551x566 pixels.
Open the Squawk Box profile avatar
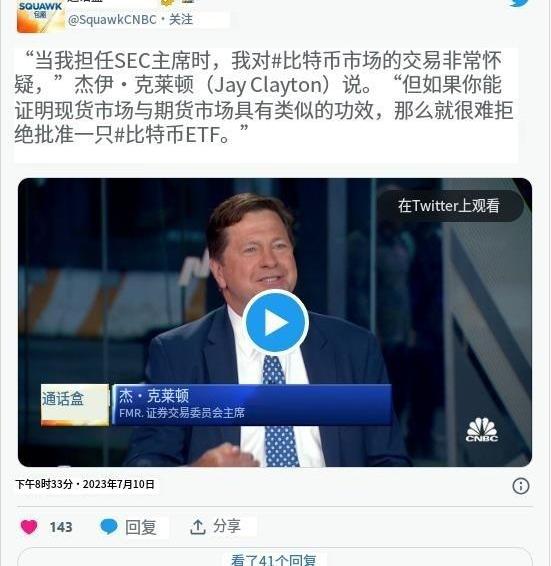point(41,16)
